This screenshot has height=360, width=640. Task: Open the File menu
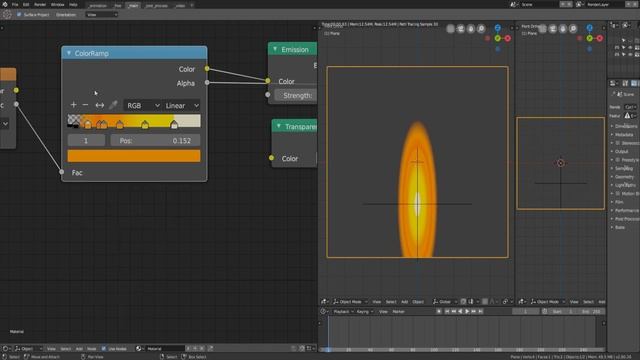[x=15, y=4]
